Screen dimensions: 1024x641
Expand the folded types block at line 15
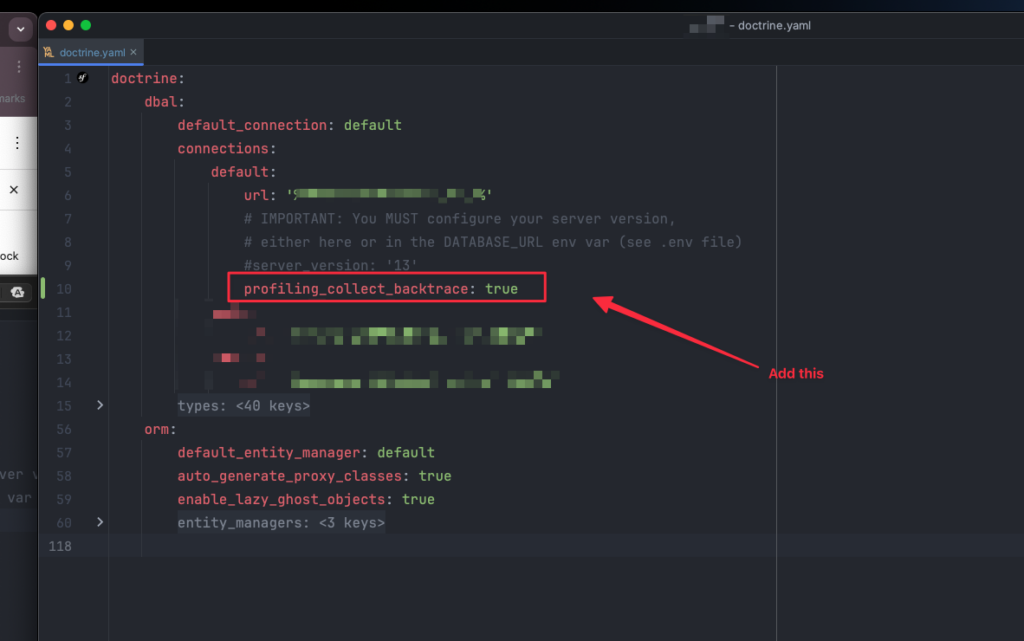coord(98,405)
